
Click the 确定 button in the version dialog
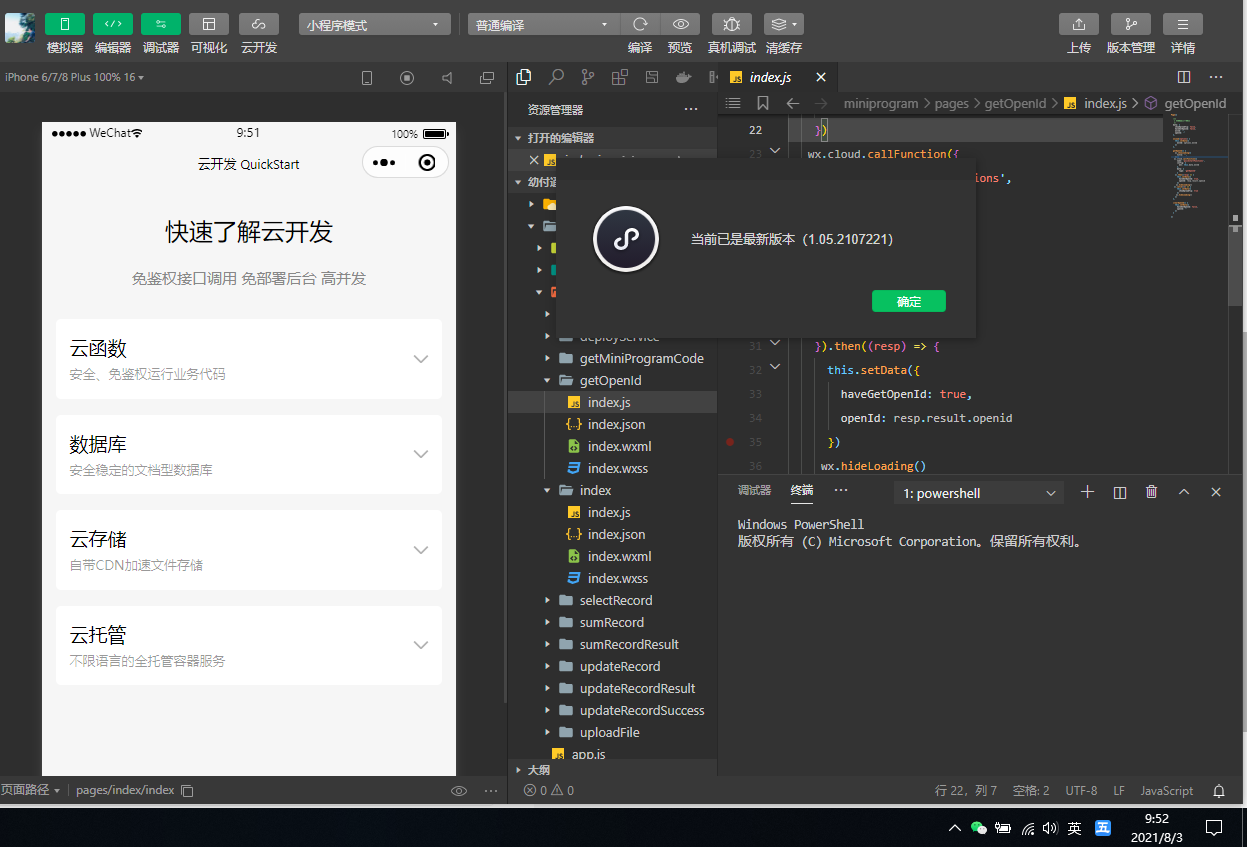pos(908,301)
